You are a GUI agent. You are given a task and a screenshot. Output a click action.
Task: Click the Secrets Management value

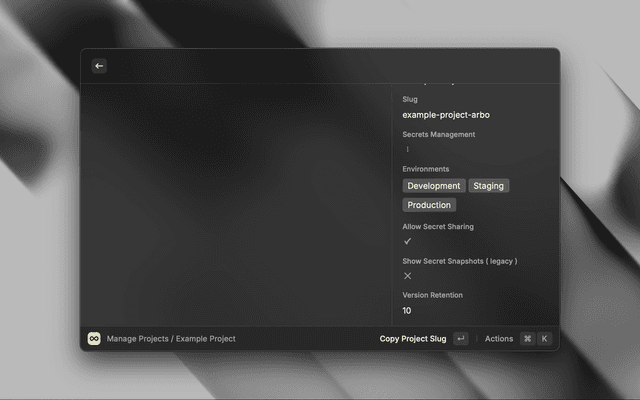407,149
